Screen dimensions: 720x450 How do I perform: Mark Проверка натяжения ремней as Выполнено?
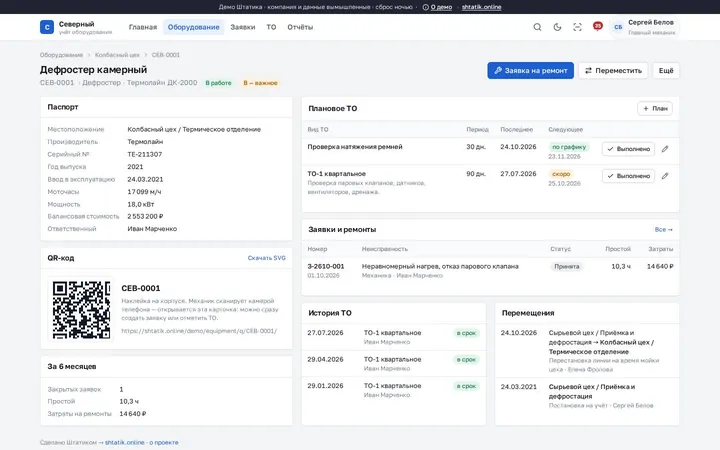(x=628, y=149)
